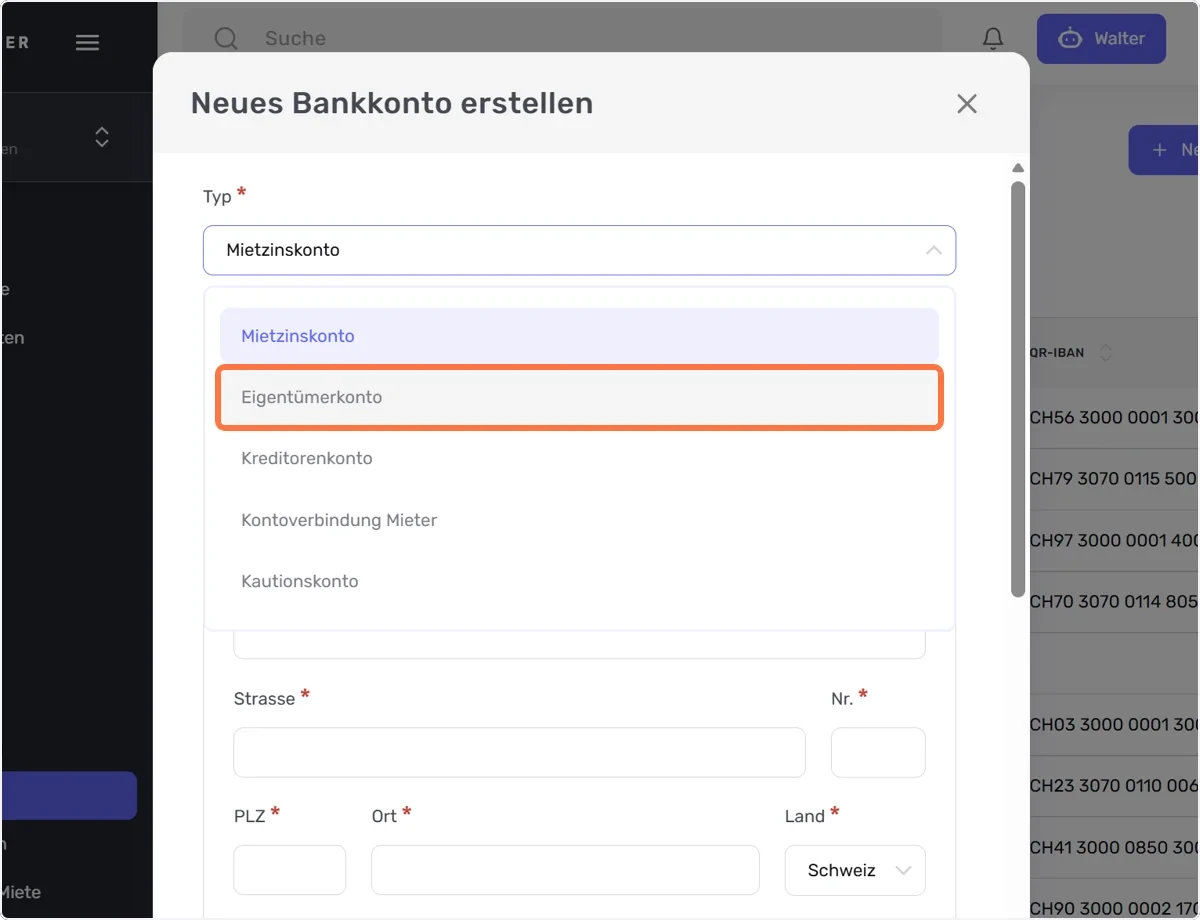Viewport: 1200px width, 920px height.
Task: Collapse the Typ dropdown chevron
Action: tap(933, 250)
